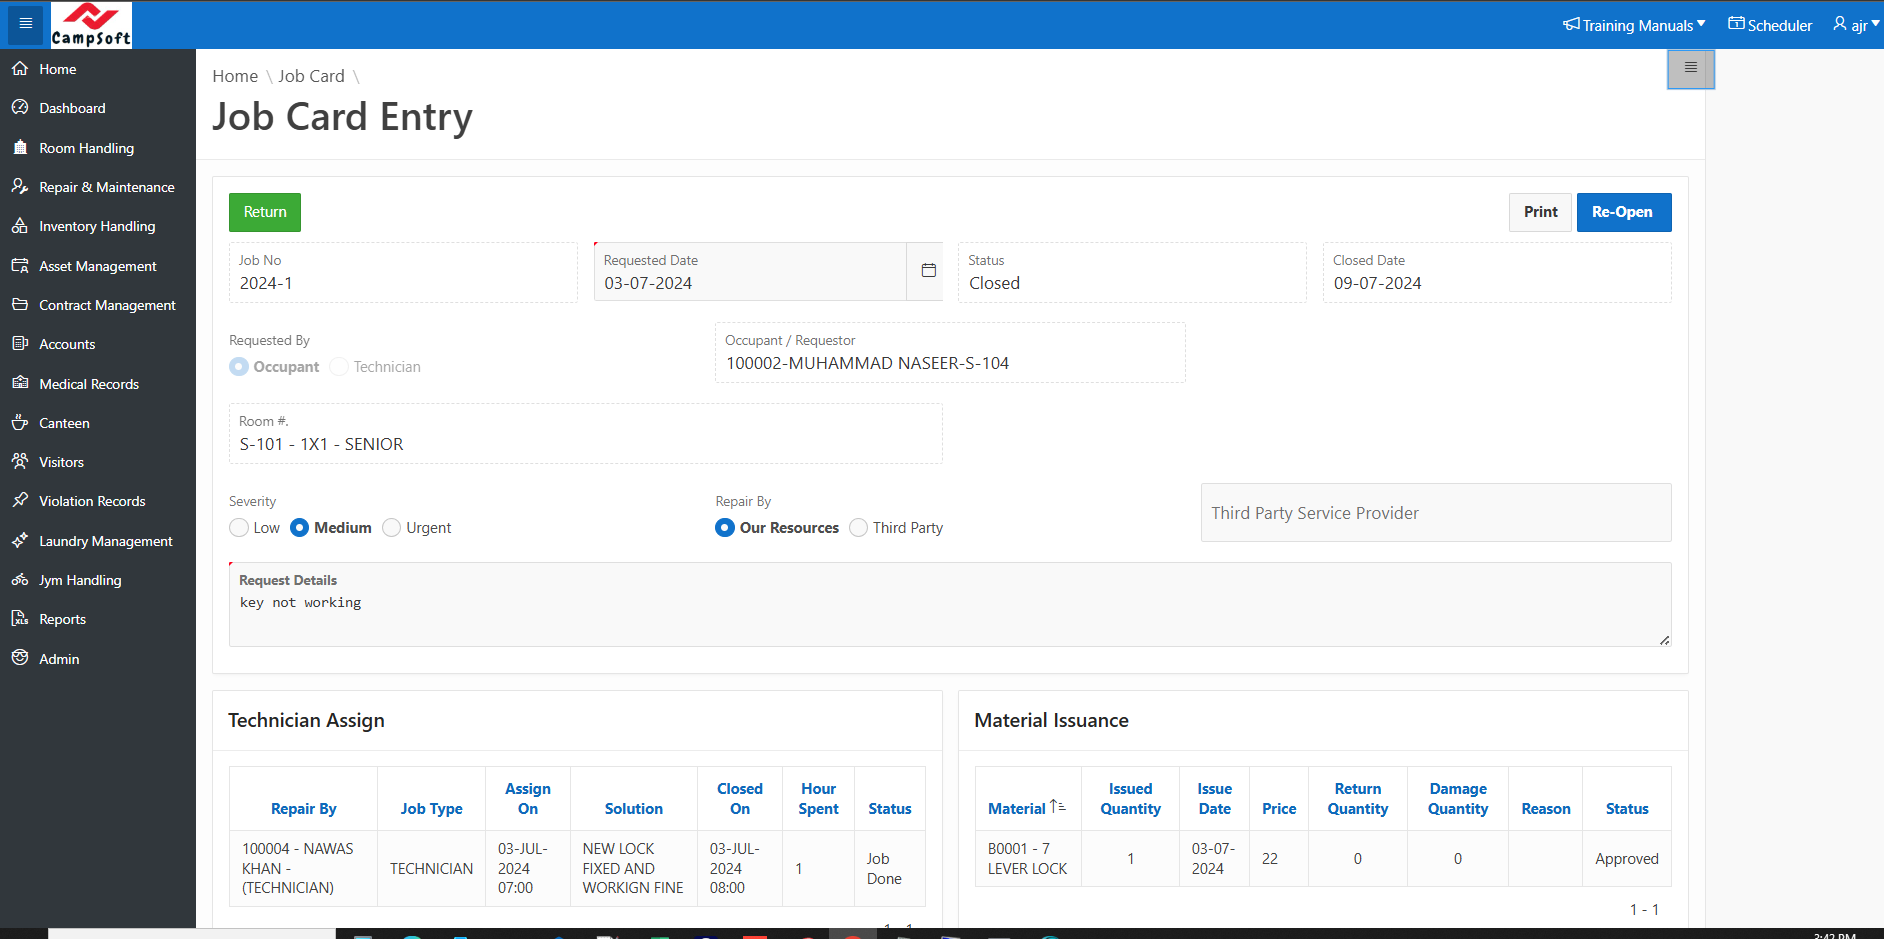The width and height of the screenshot is (1884, 939).
Task: Click the Jym Handling bicycle icon
Action: [x=20, y=580]
